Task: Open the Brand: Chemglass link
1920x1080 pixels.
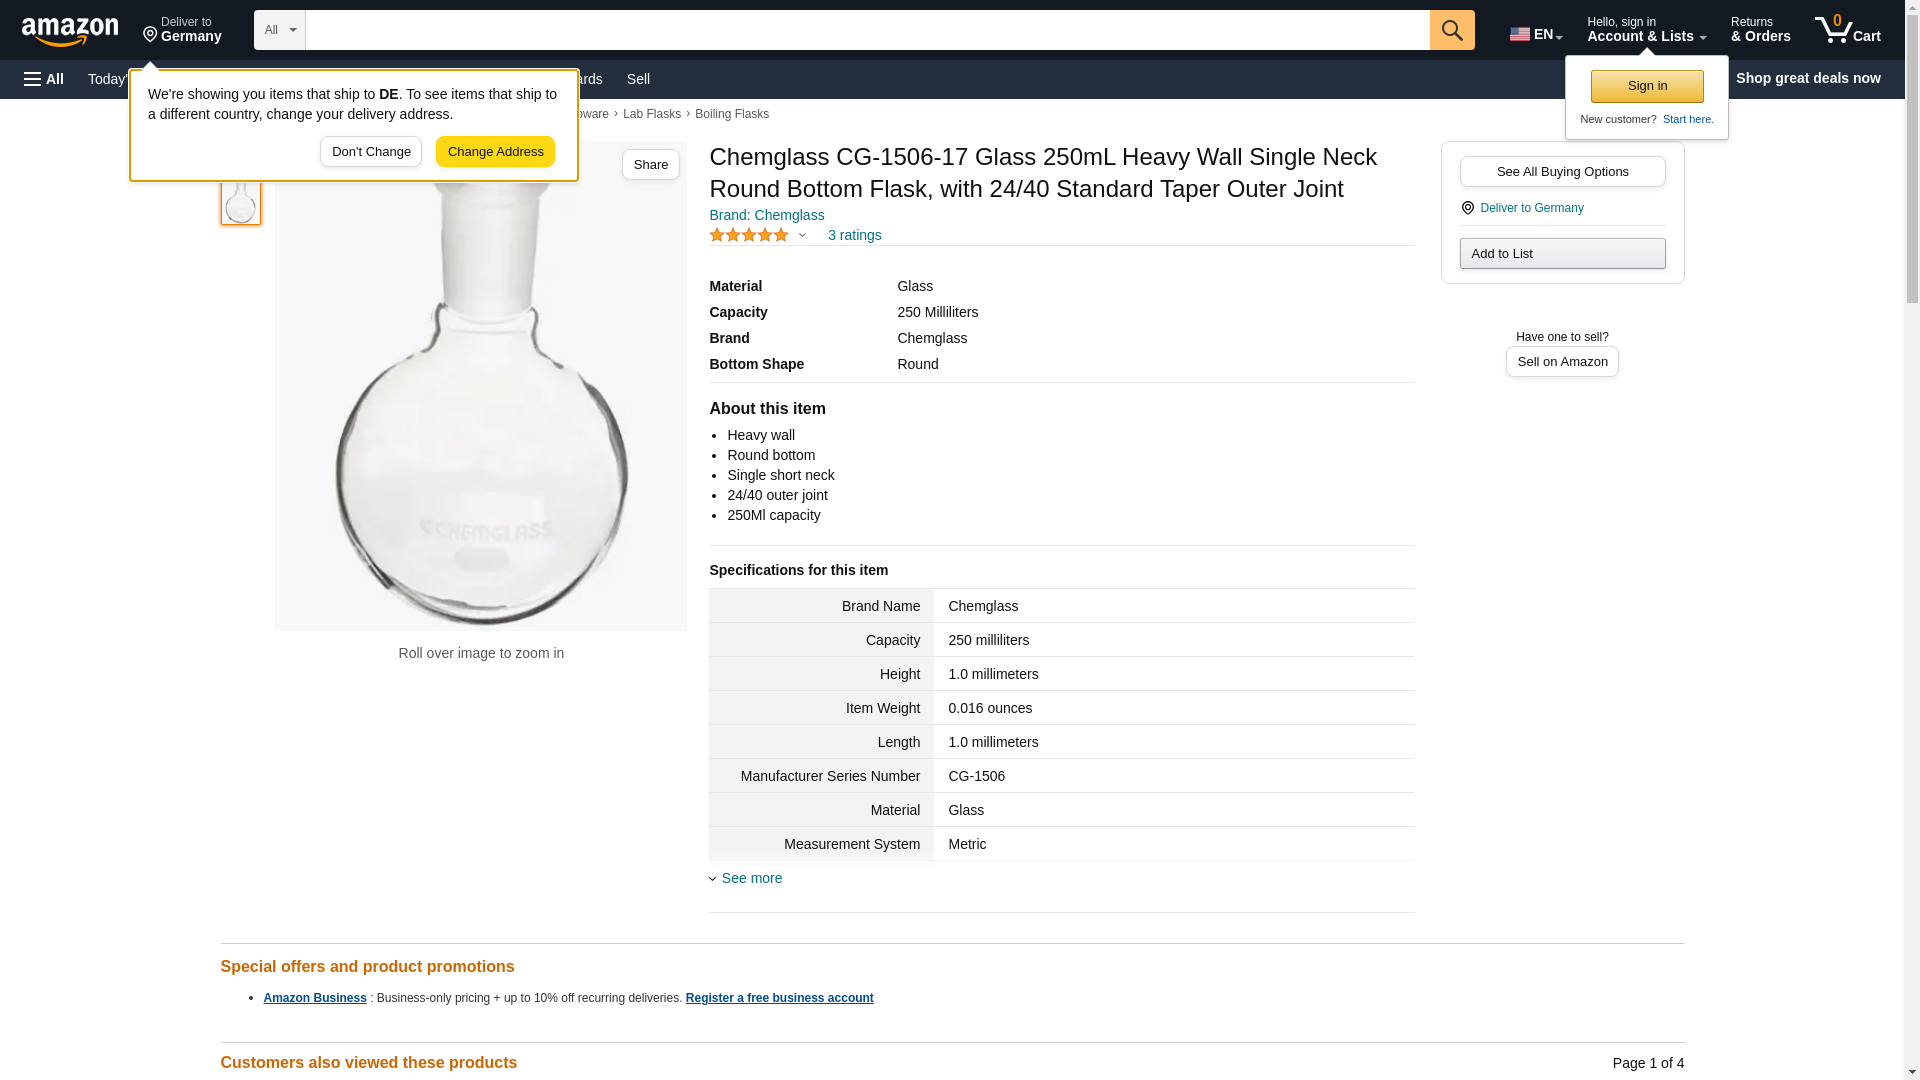Action: point(766,215)
